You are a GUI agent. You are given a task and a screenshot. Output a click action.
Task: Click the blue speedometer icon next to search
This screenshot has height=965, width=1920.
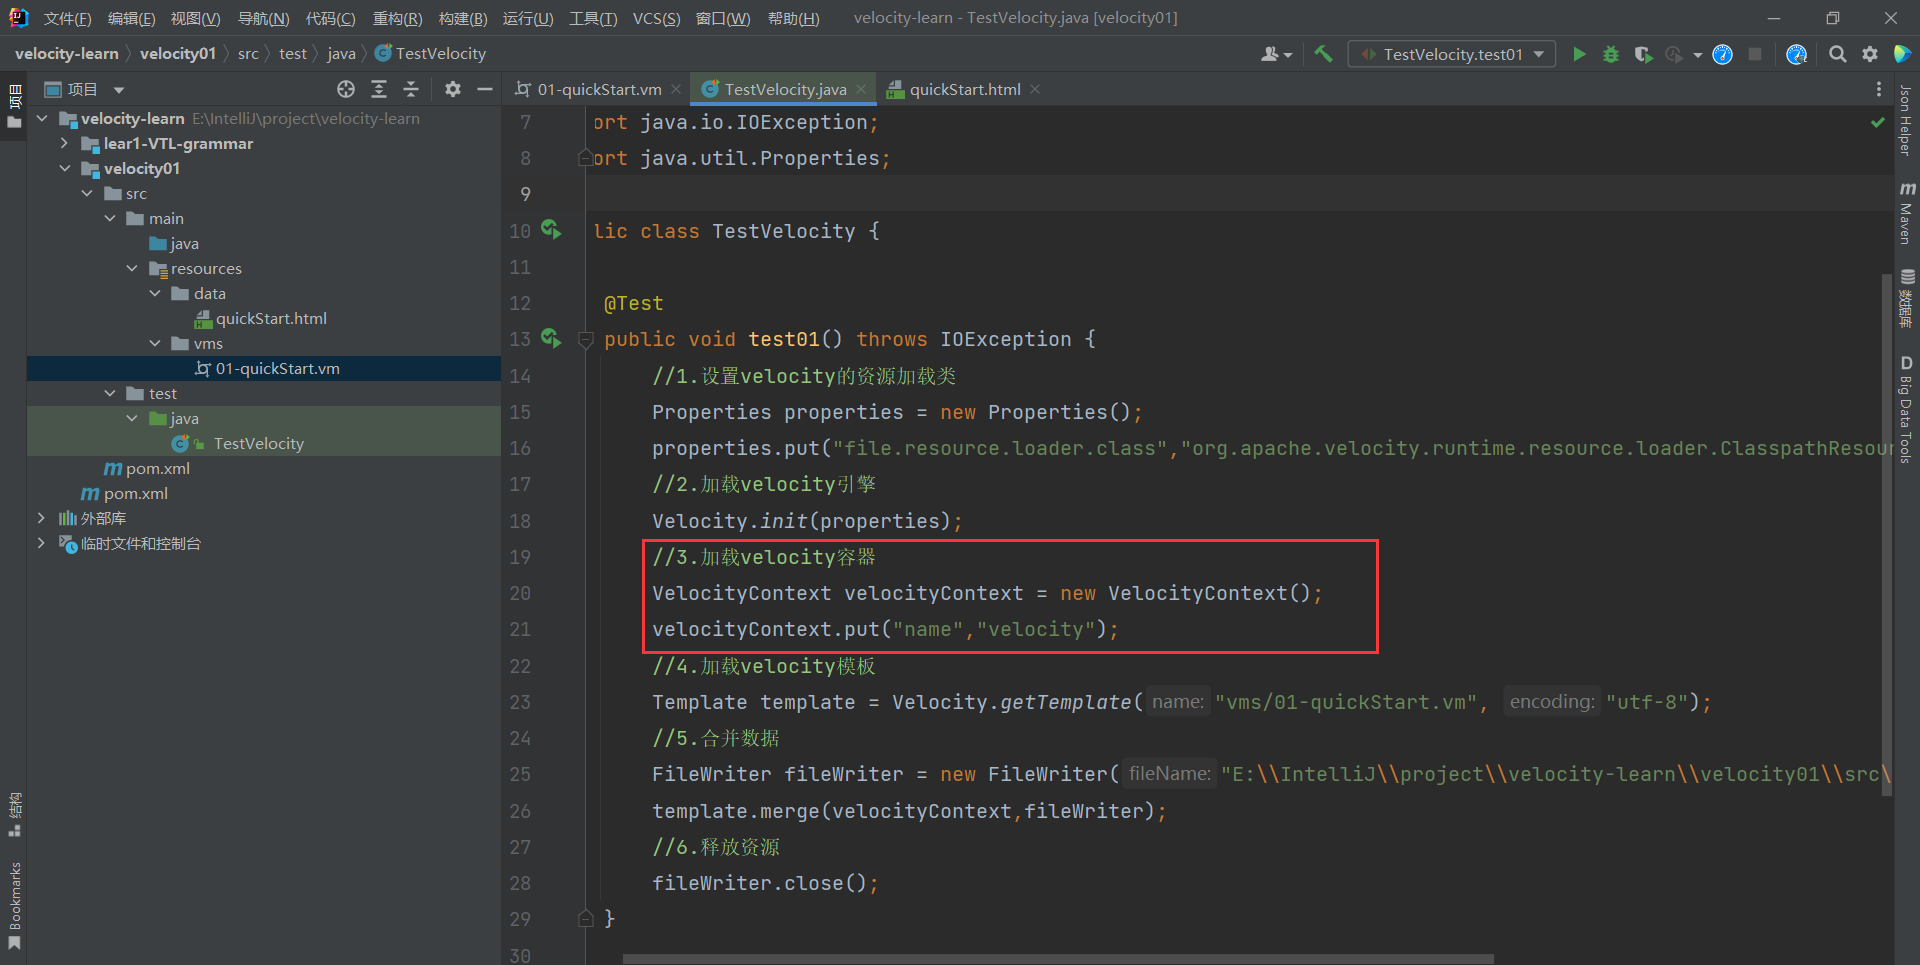(1797, 54)
